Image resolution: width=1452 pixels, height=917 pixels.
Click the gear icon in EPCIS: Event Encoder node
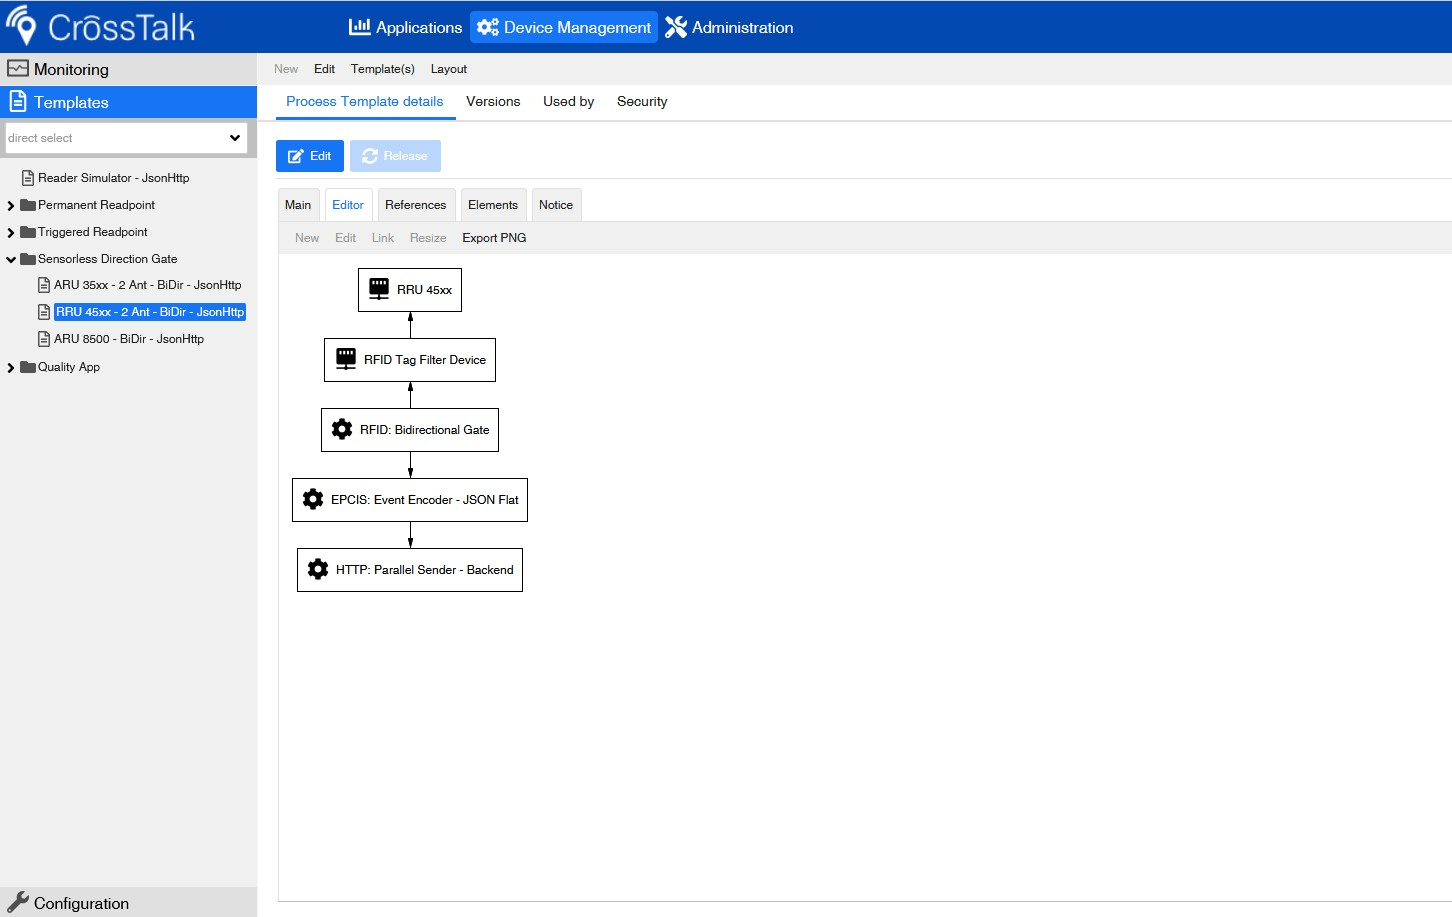[x=313, y=499]
